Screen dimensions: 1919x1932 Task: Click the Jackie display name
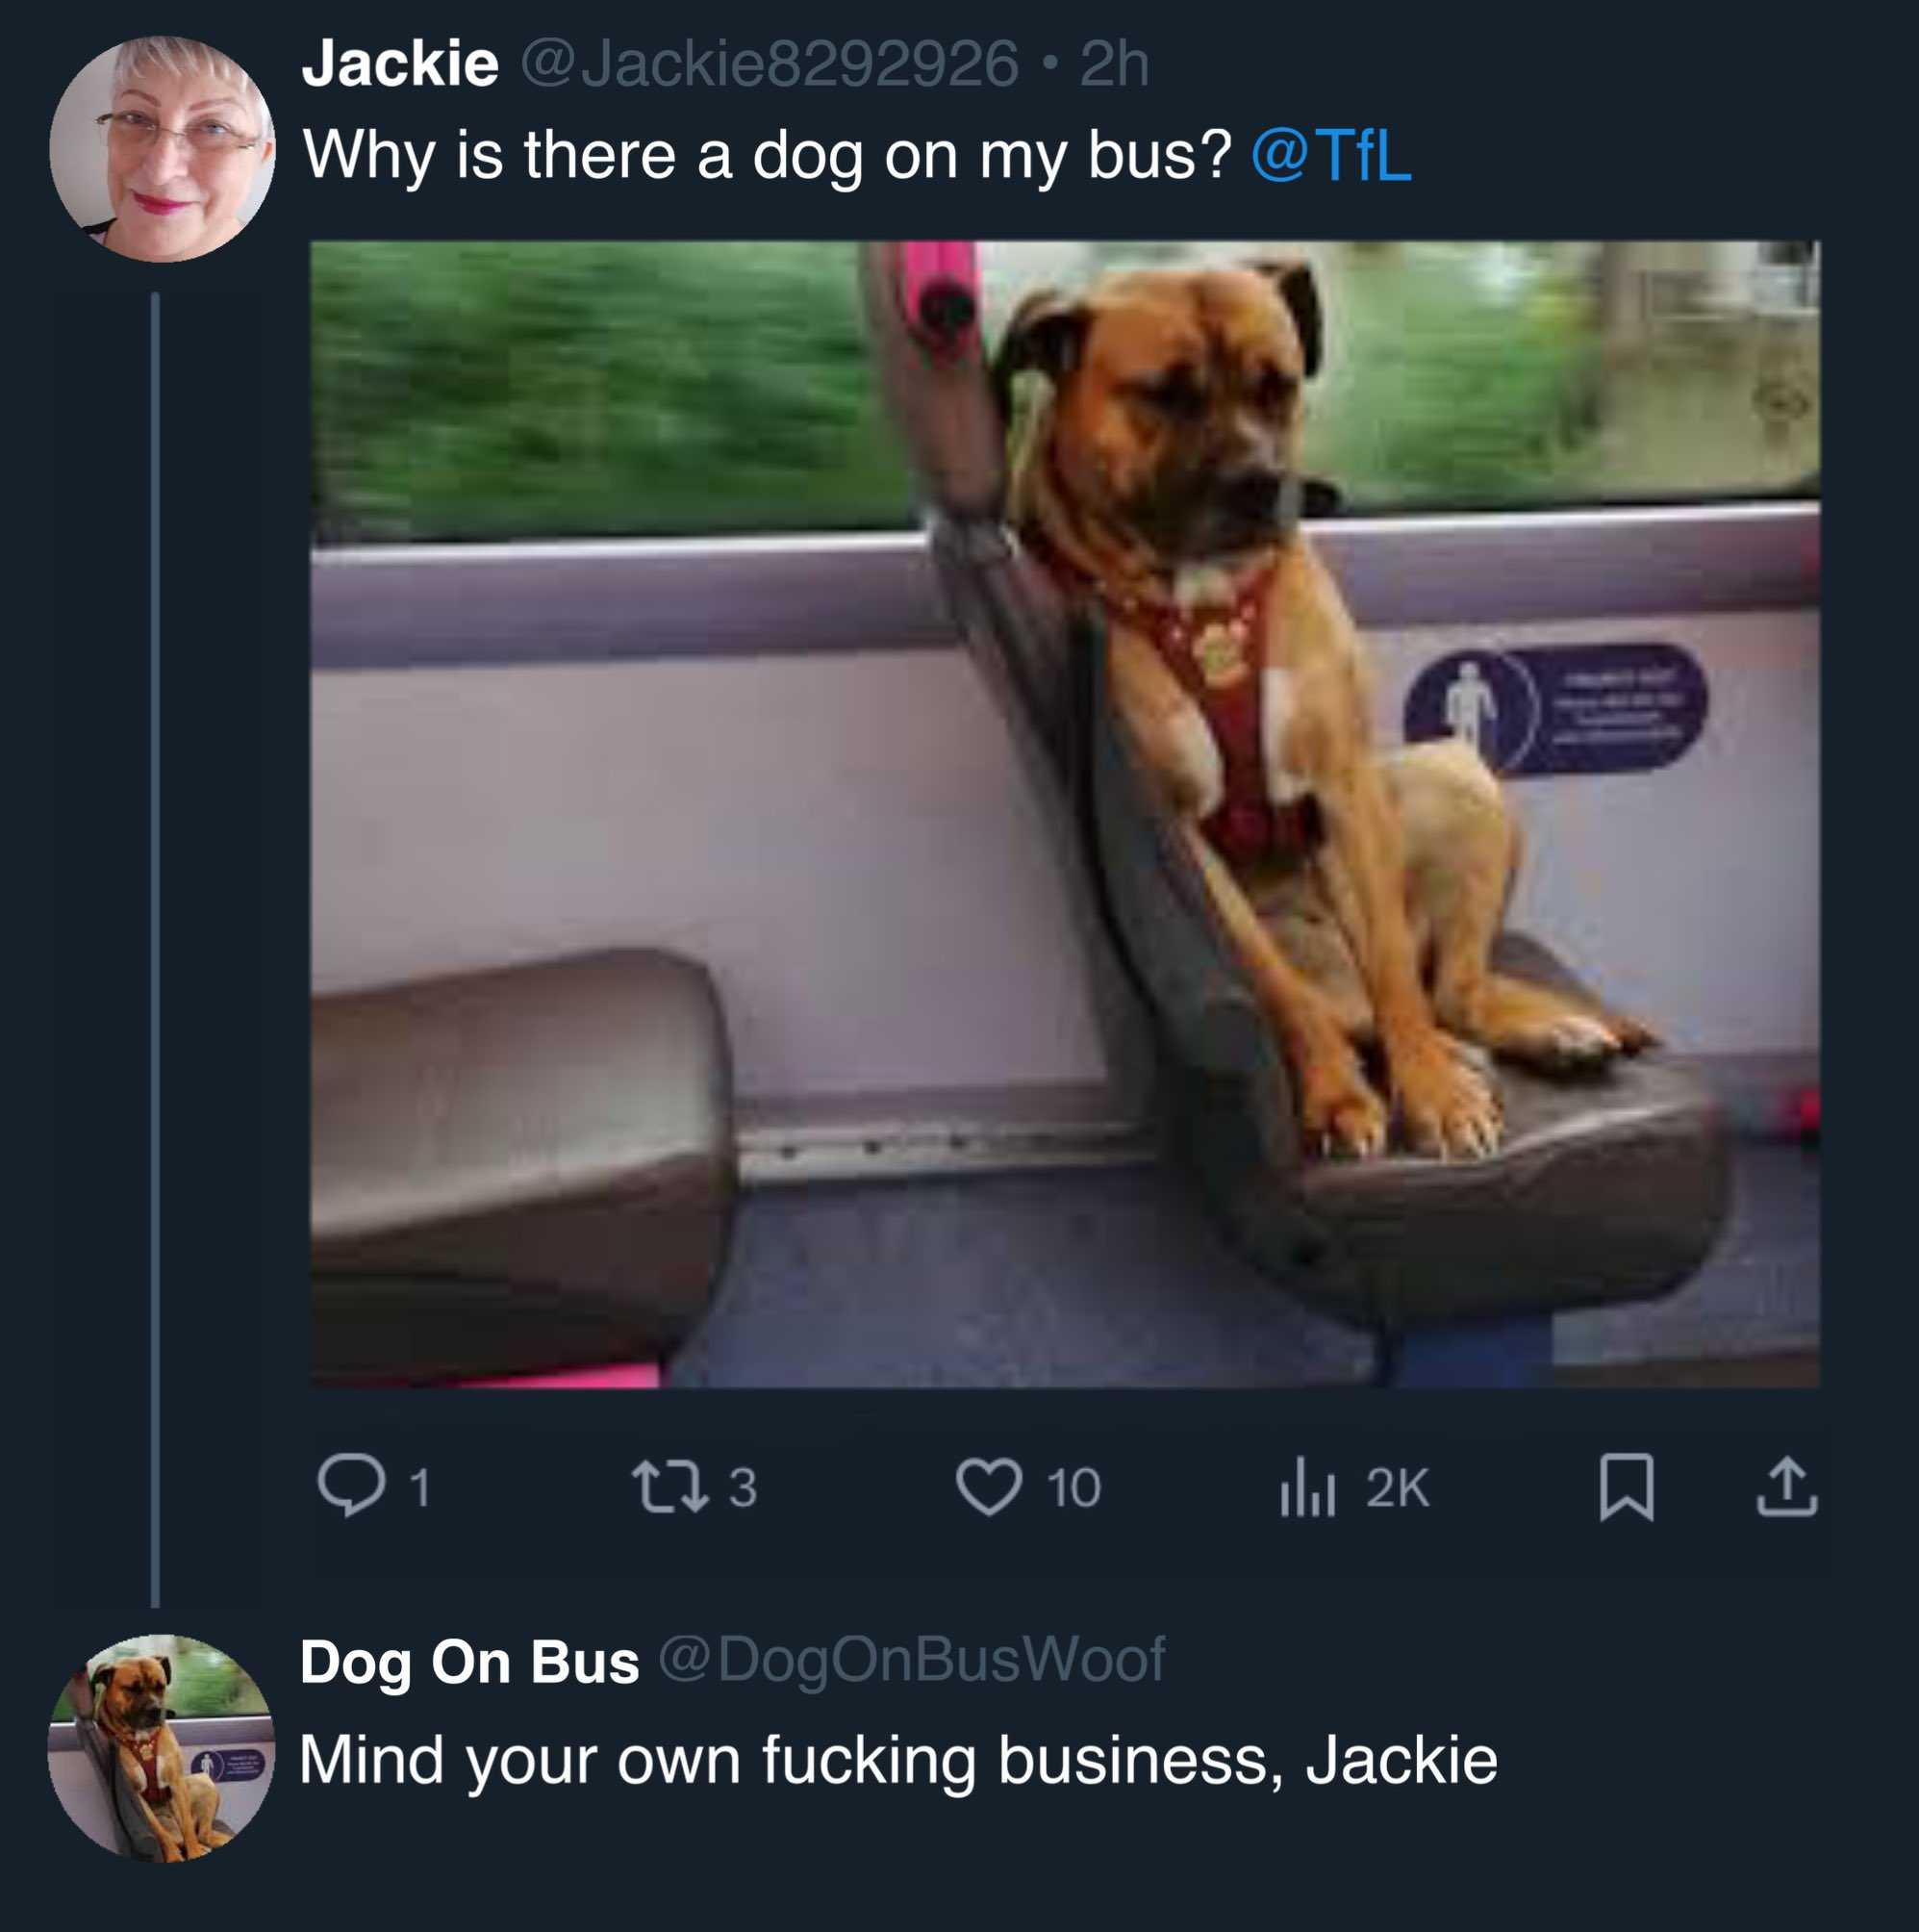(x=400, y=64)
